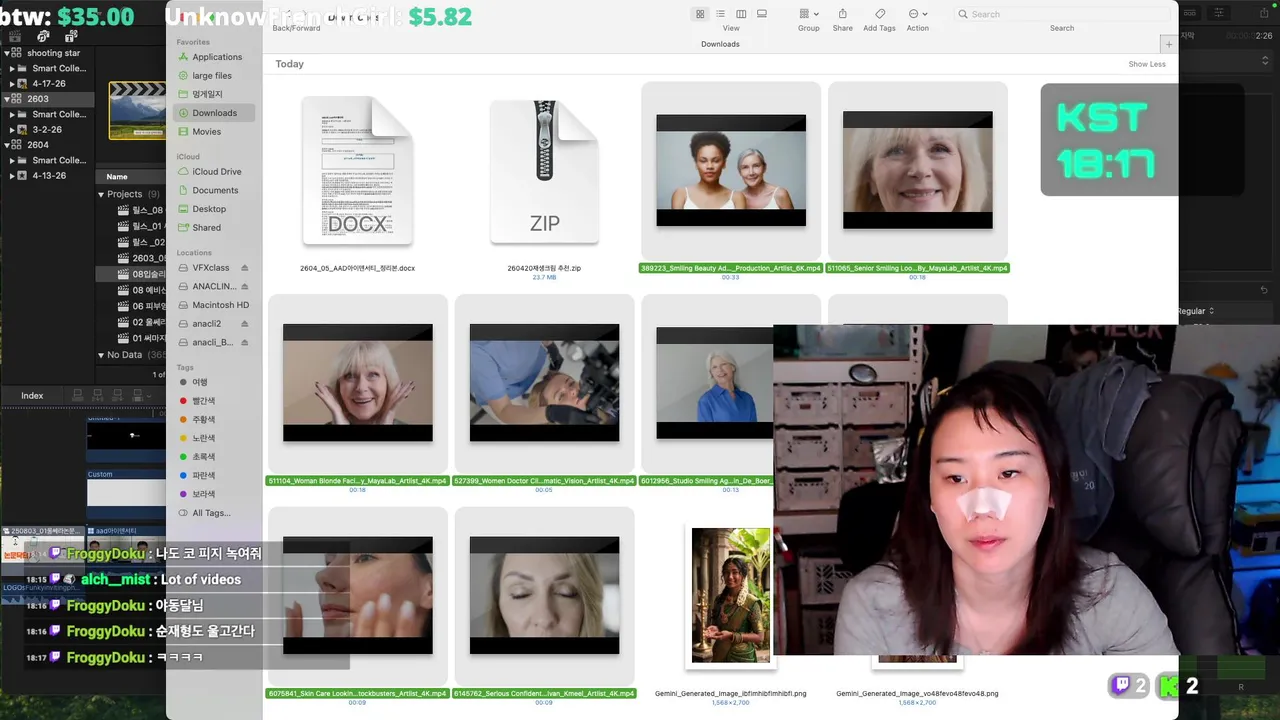1280x720 pixels.
Task: Select Gemini_Generated_Image_ibflmhib png thumbnail
Action: (x=731, y=595)
